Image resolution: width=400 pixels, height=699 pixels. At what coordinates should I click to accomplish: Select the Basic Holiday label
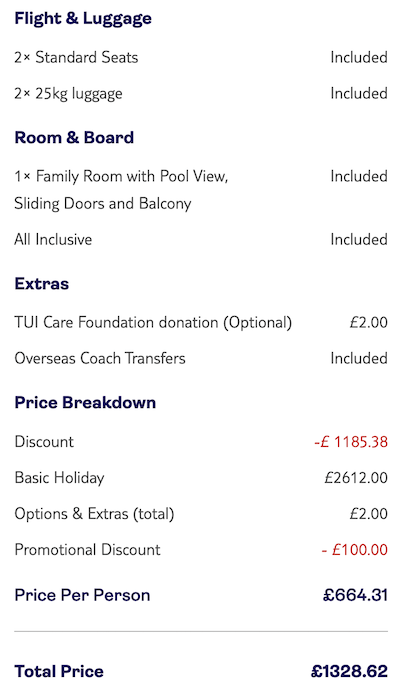pyautogui.click(x=59, y=478)
